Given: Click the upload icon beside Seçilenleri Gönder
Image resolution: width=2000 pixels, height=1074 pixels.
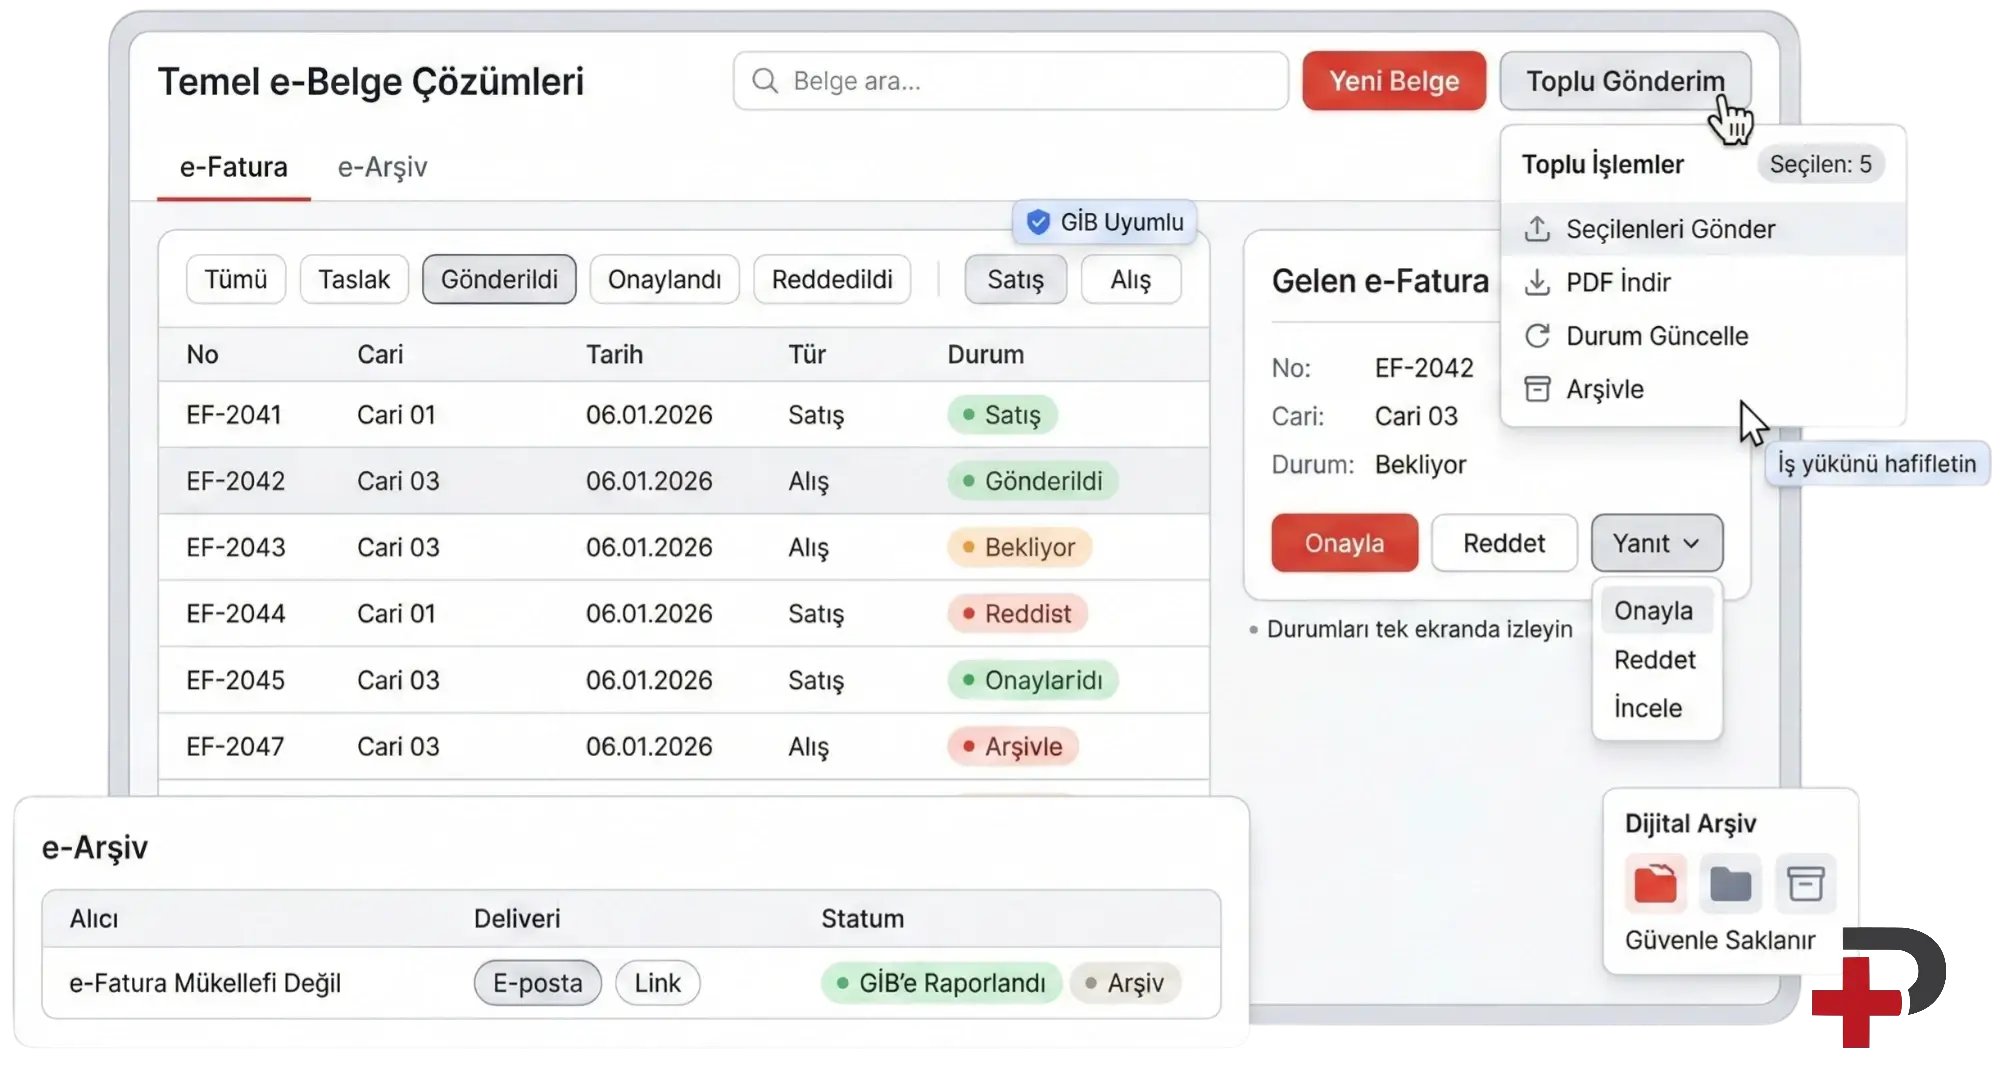Looking at the screenshot, I should coord(1537,229).
